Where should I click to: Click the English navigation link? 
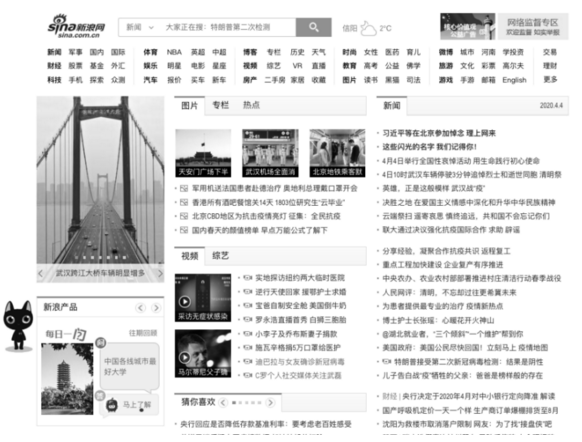514,80
